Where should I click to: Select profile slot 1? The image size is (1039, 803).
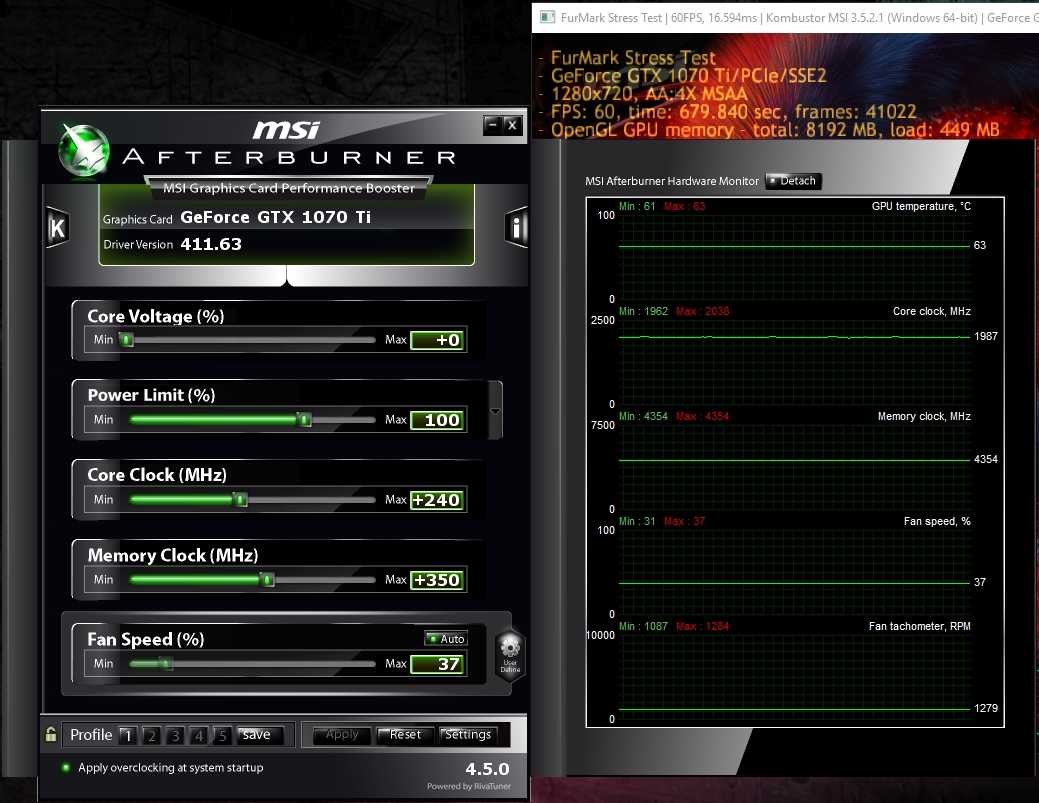click(x=127, y=736)
